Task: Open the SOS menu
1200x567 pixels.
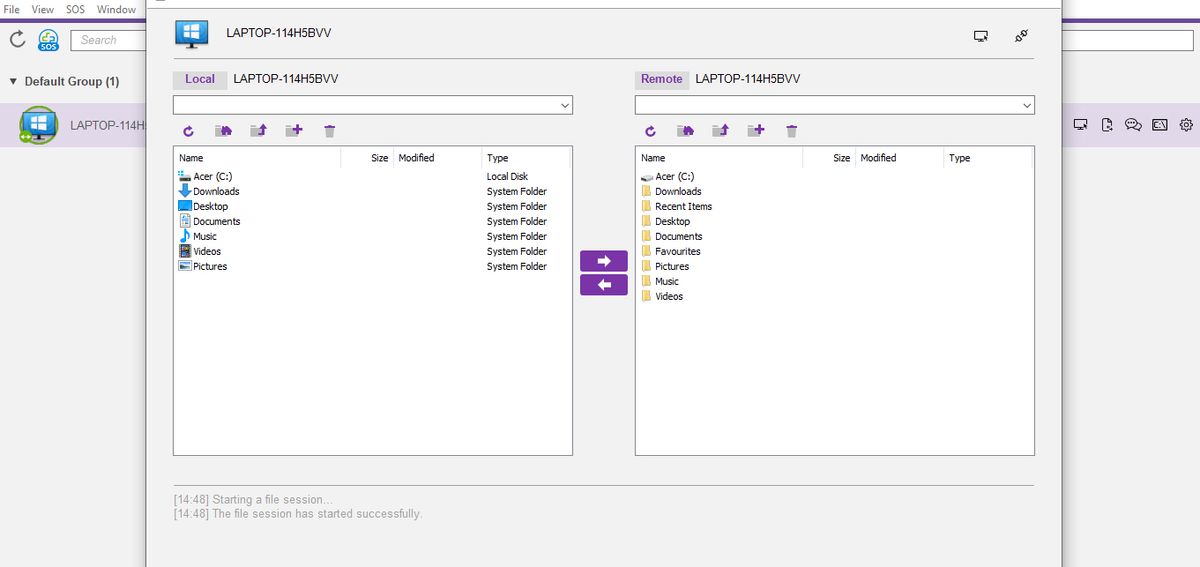Action: tap(76, 9)
